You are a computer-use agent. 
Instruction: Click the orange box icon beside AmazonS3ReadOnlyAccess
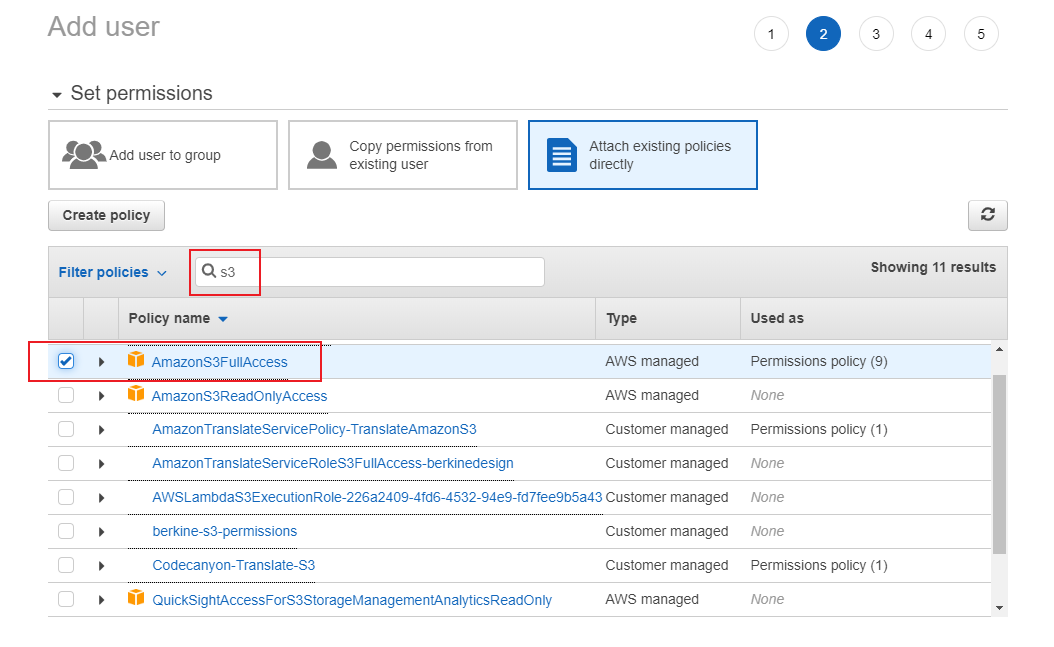click(x=136, y=394)
